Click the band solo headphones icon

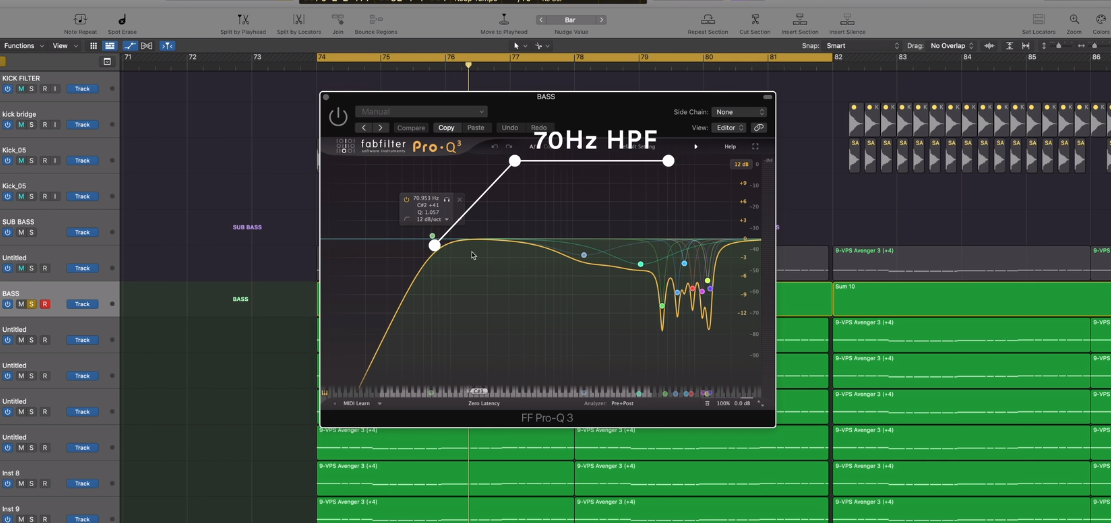pos(446,199)
